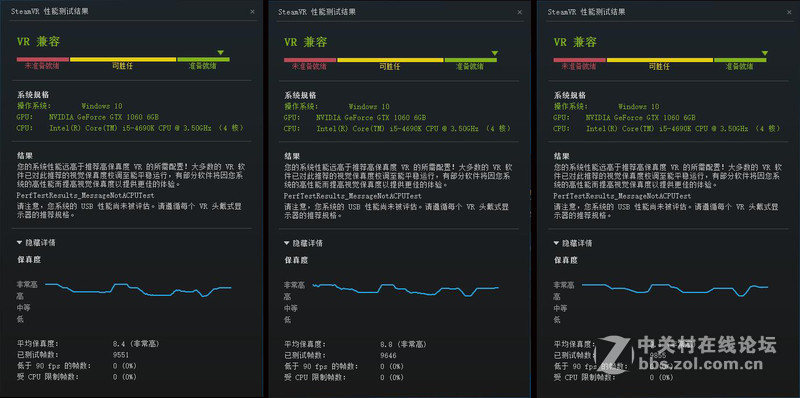Click tested frames count '9551'
Viewport: 800px width, 398px height.
[120, 355]
